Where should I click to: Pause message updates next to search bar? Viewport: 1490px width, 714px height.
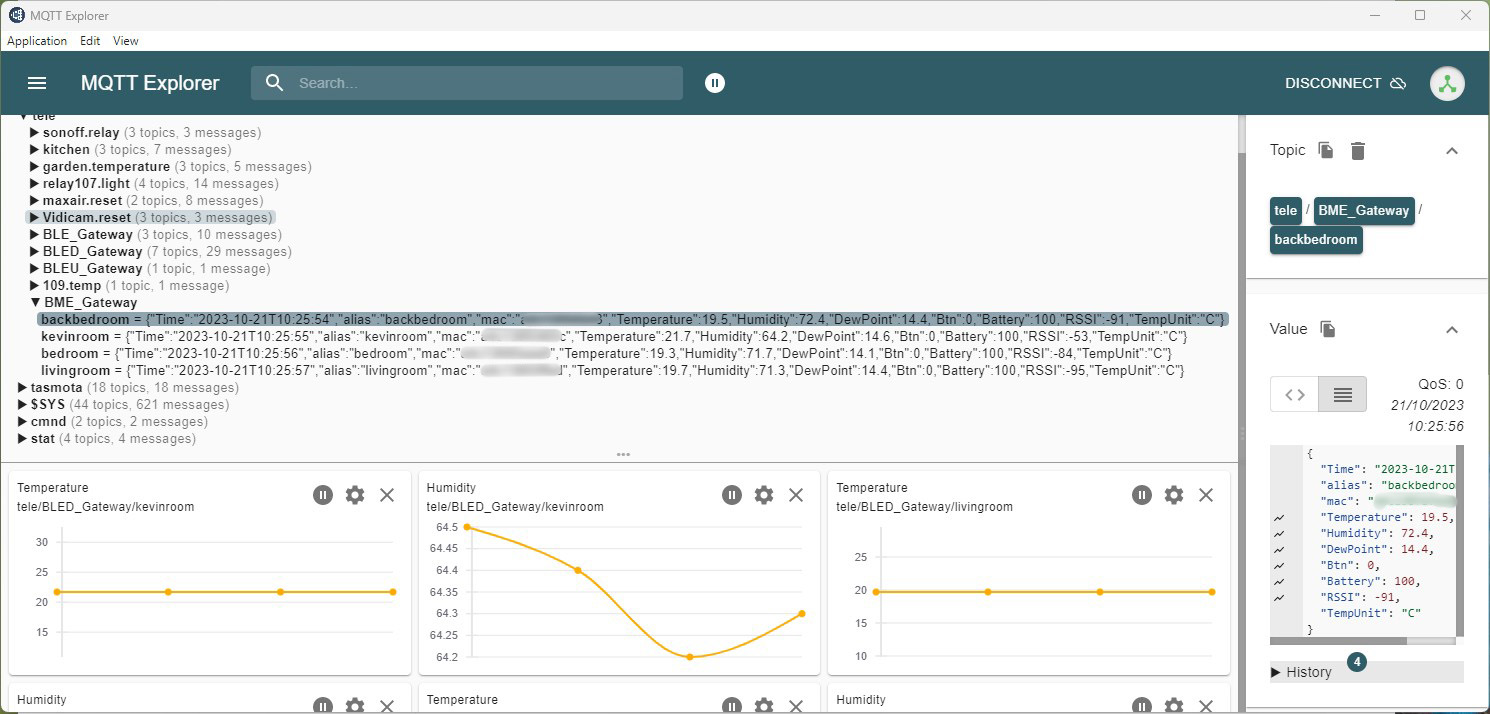(x=714, y=83)
